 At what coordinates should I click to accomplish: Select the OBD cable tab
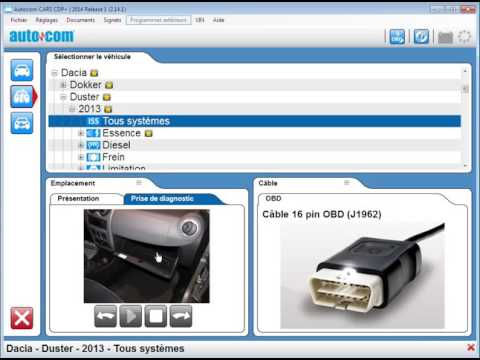pyautogui.click(x=273, y=199)
